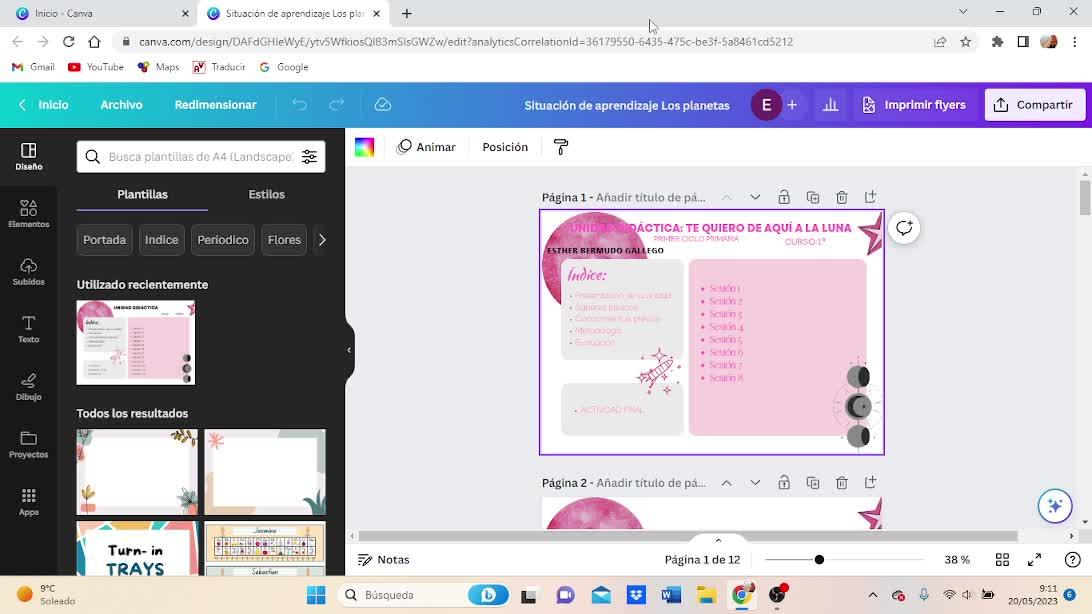This screenshot has height=614, width=1092.
Task: Expand the page thumbnails strip
Action: pyautogui.click(x=718, y=540)
